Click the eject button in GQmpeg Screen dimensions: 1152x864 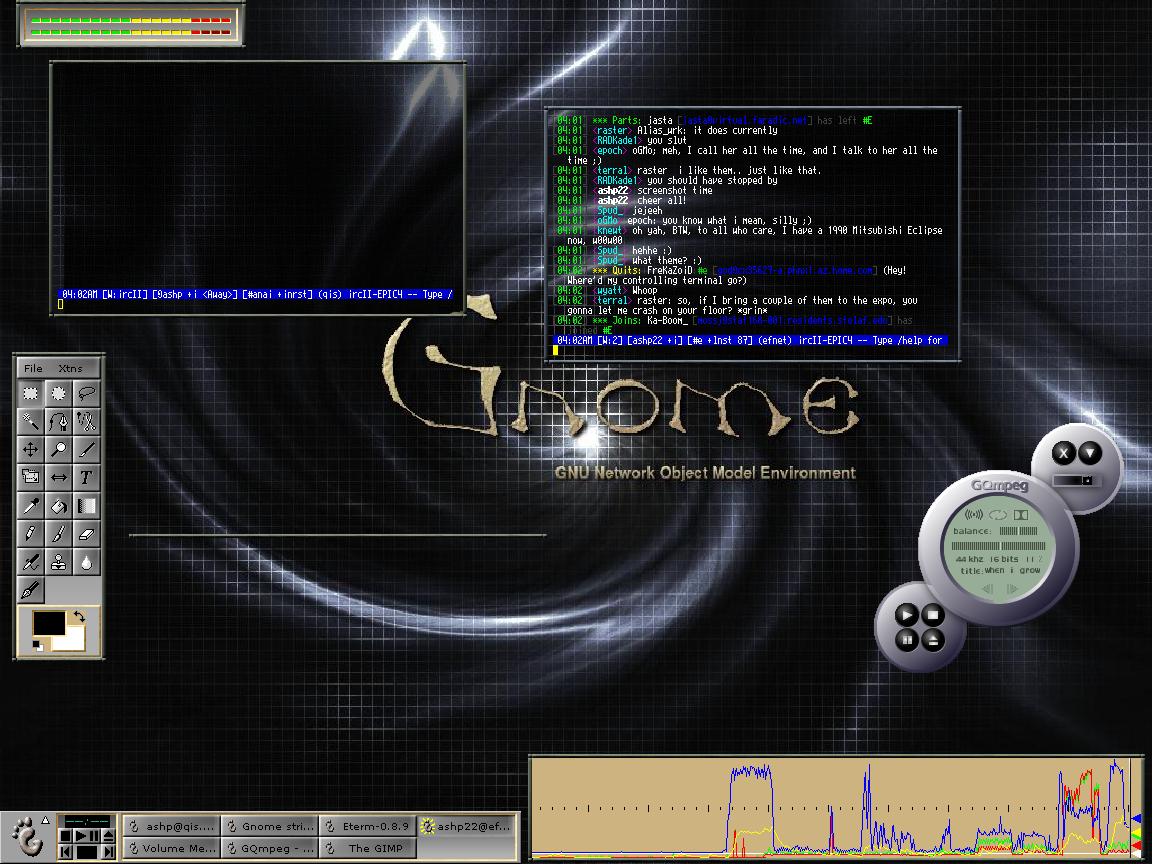click(x=933, y=641)
